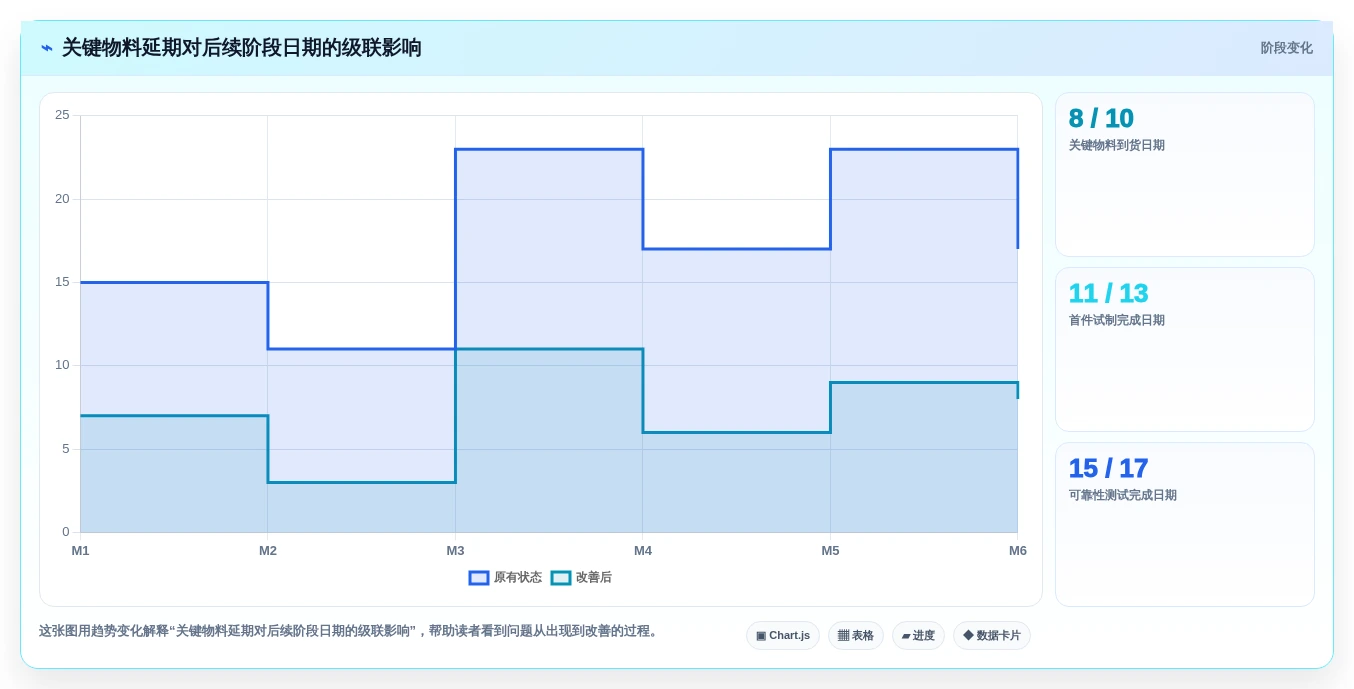The height and width of the screenshot is (689, 1354).
Task: Click the y-axis value 10
Action: [x=62, y=365]
